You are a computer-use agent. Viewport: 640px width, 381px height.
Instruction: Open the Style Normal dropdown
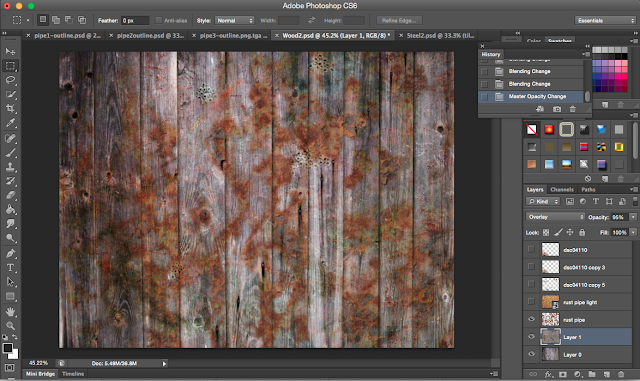pyautogui.click(x=234, y=20)
